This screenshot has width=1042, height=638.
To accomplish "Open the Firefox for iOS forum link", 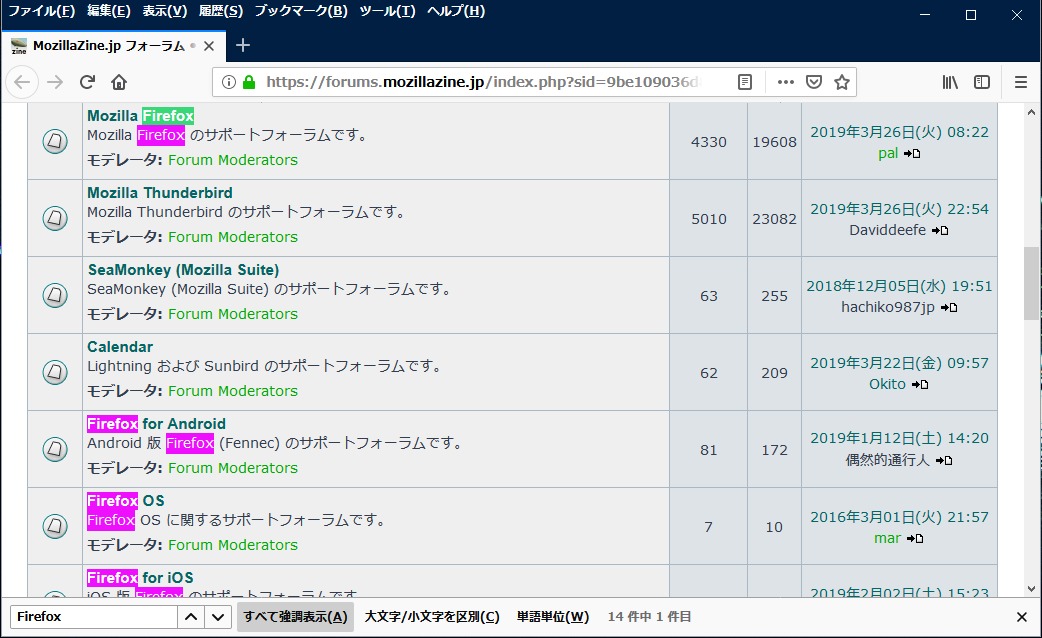I will (x=140, y=578).
